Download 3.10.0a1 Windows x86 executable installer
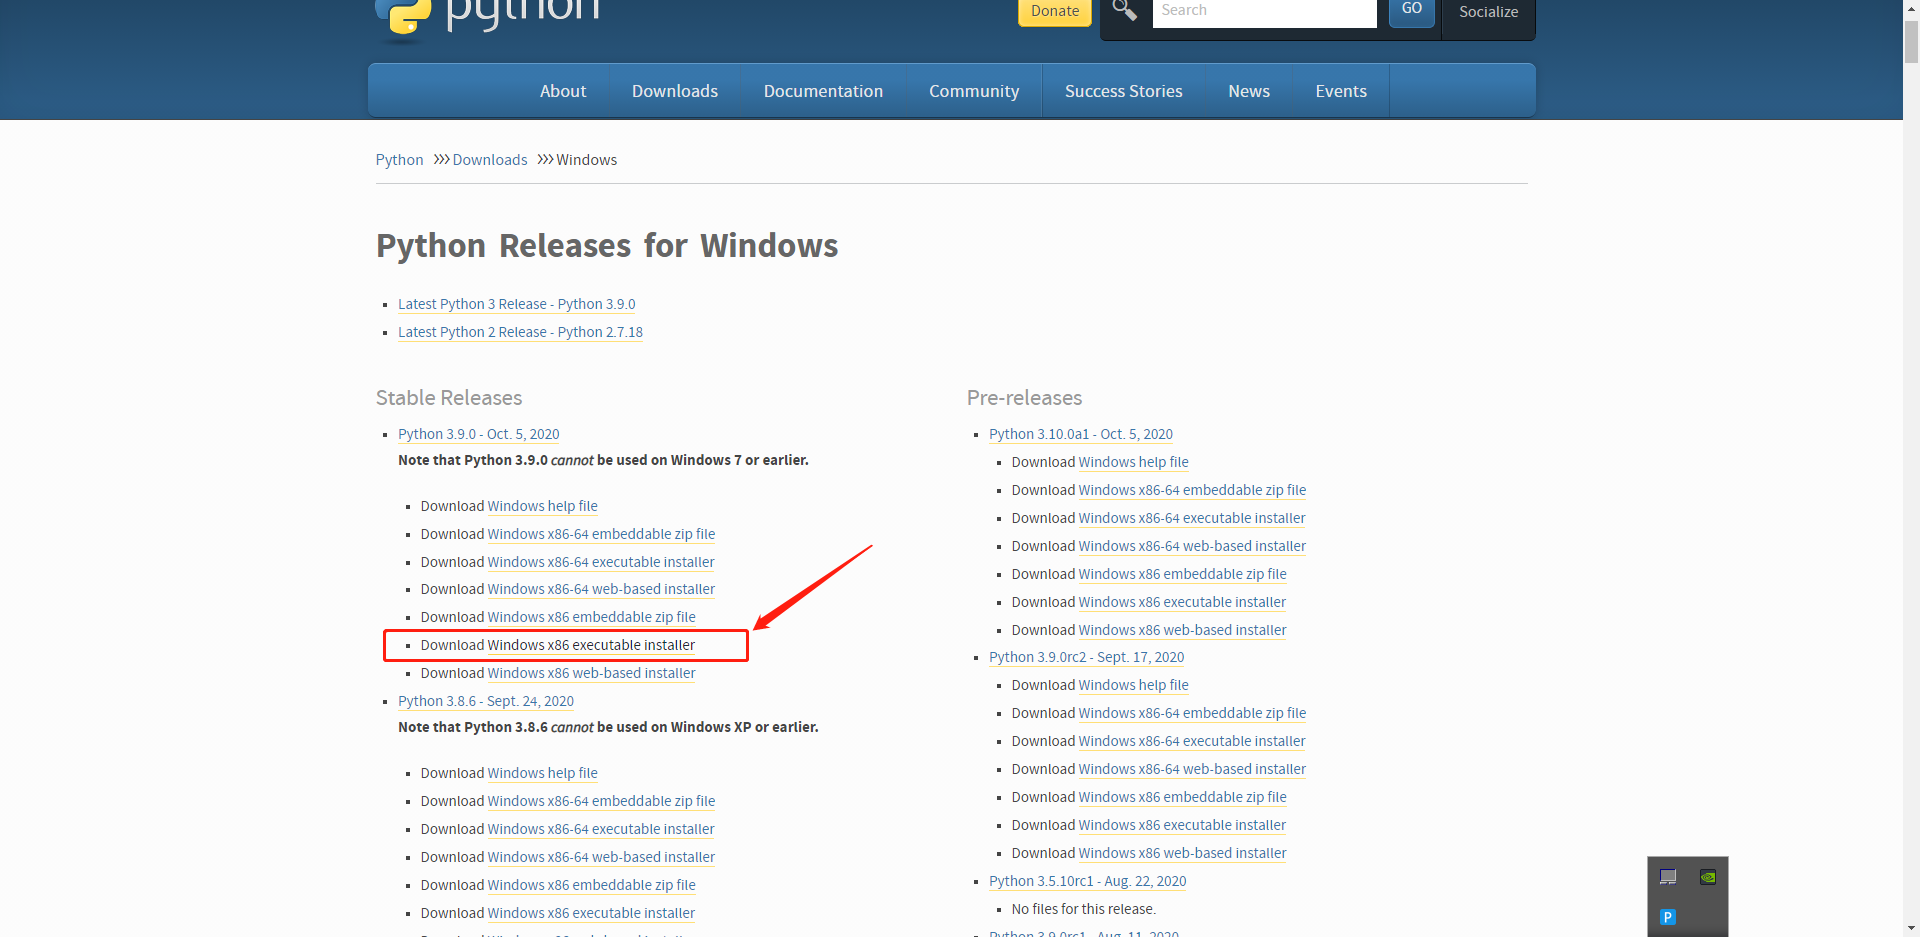This screenshot has height=937, width=1920. point(1182,602)
